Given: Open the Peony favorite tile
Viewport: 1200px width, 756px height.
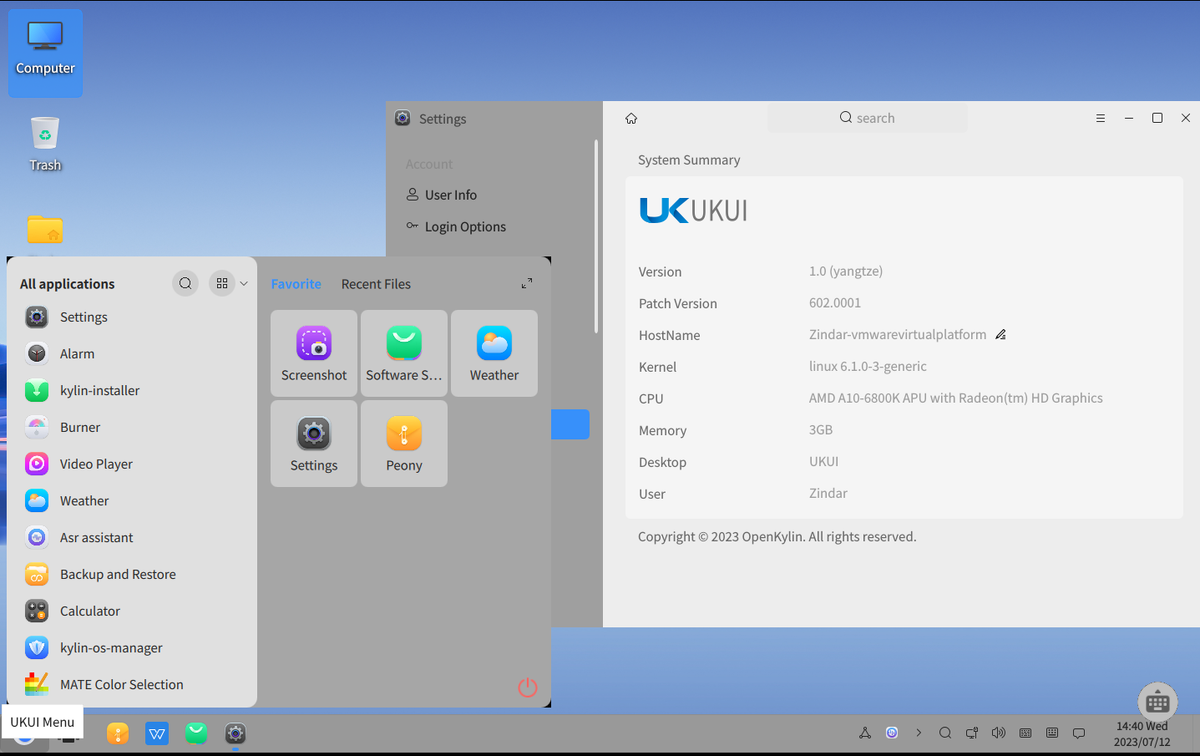Looking at the screenshot, I should (x=404, y=443).
